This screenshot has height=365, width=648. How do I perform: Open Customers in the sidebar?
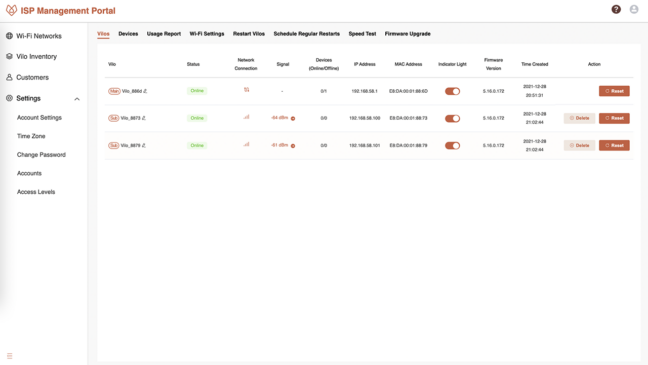pos(32,77)
